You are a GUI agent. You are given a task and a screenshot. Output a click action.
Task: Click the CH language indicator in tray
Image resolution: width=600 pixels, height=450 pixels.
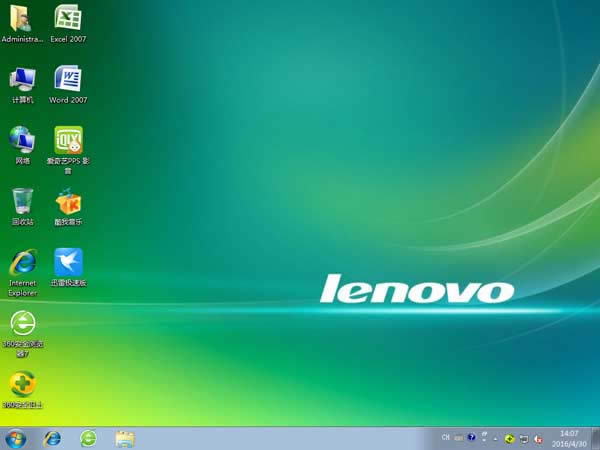coord(446,438)
